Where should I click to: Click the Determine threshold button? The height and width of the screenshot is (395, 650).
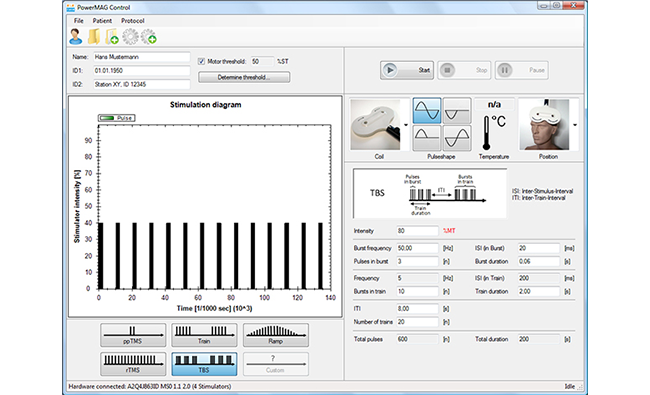pos(244,78)
